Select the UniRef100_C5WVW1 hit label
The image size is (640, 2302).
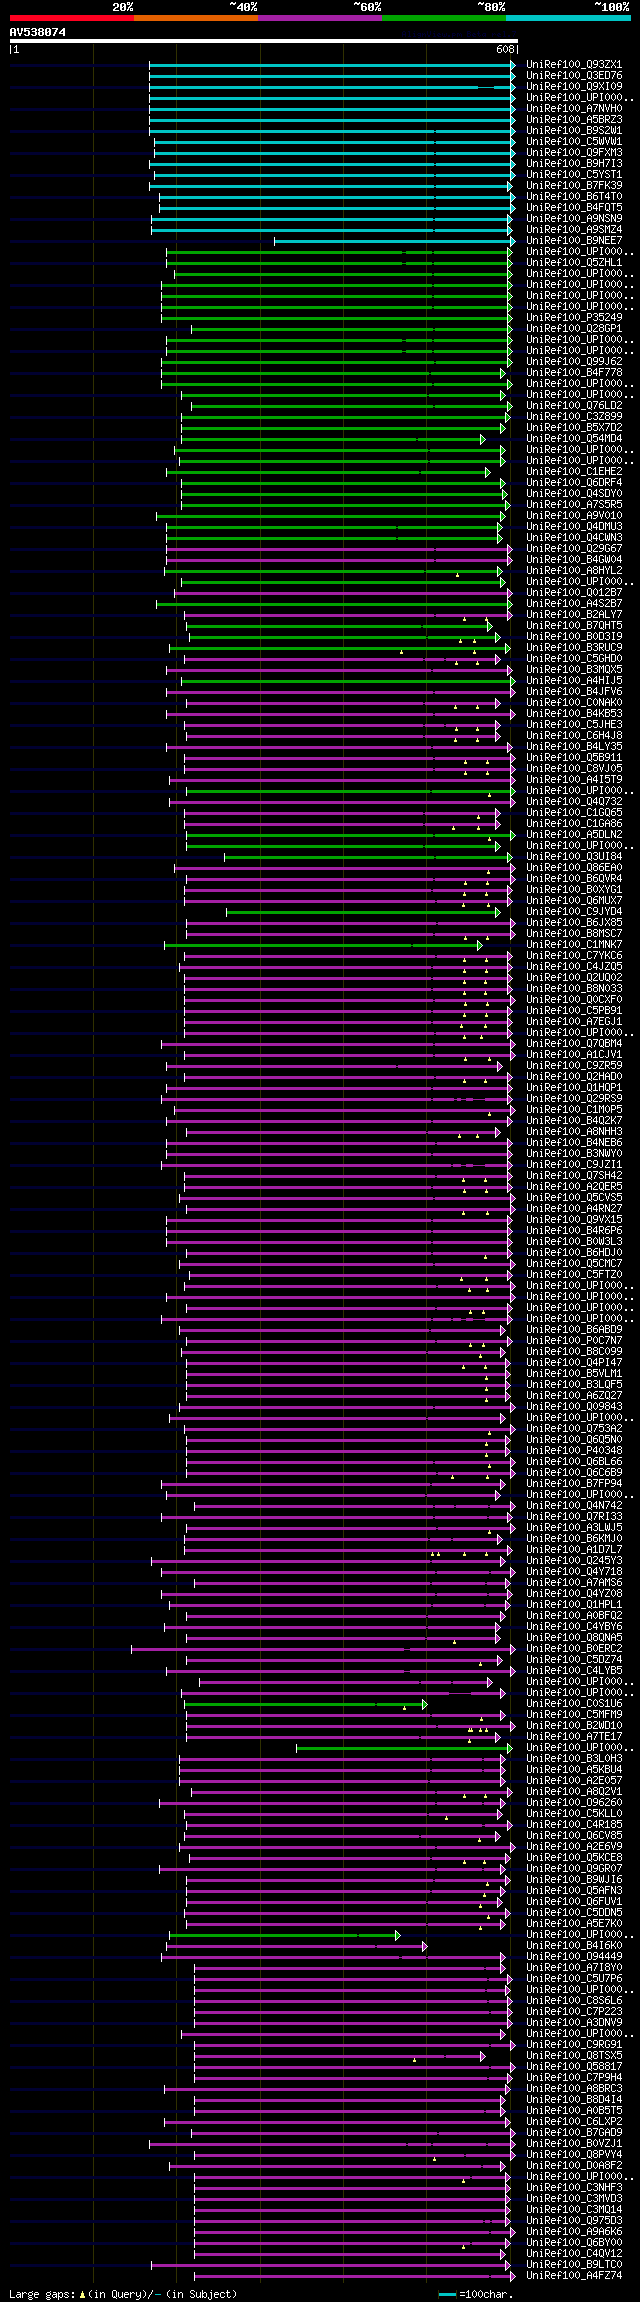coord(574,142)
